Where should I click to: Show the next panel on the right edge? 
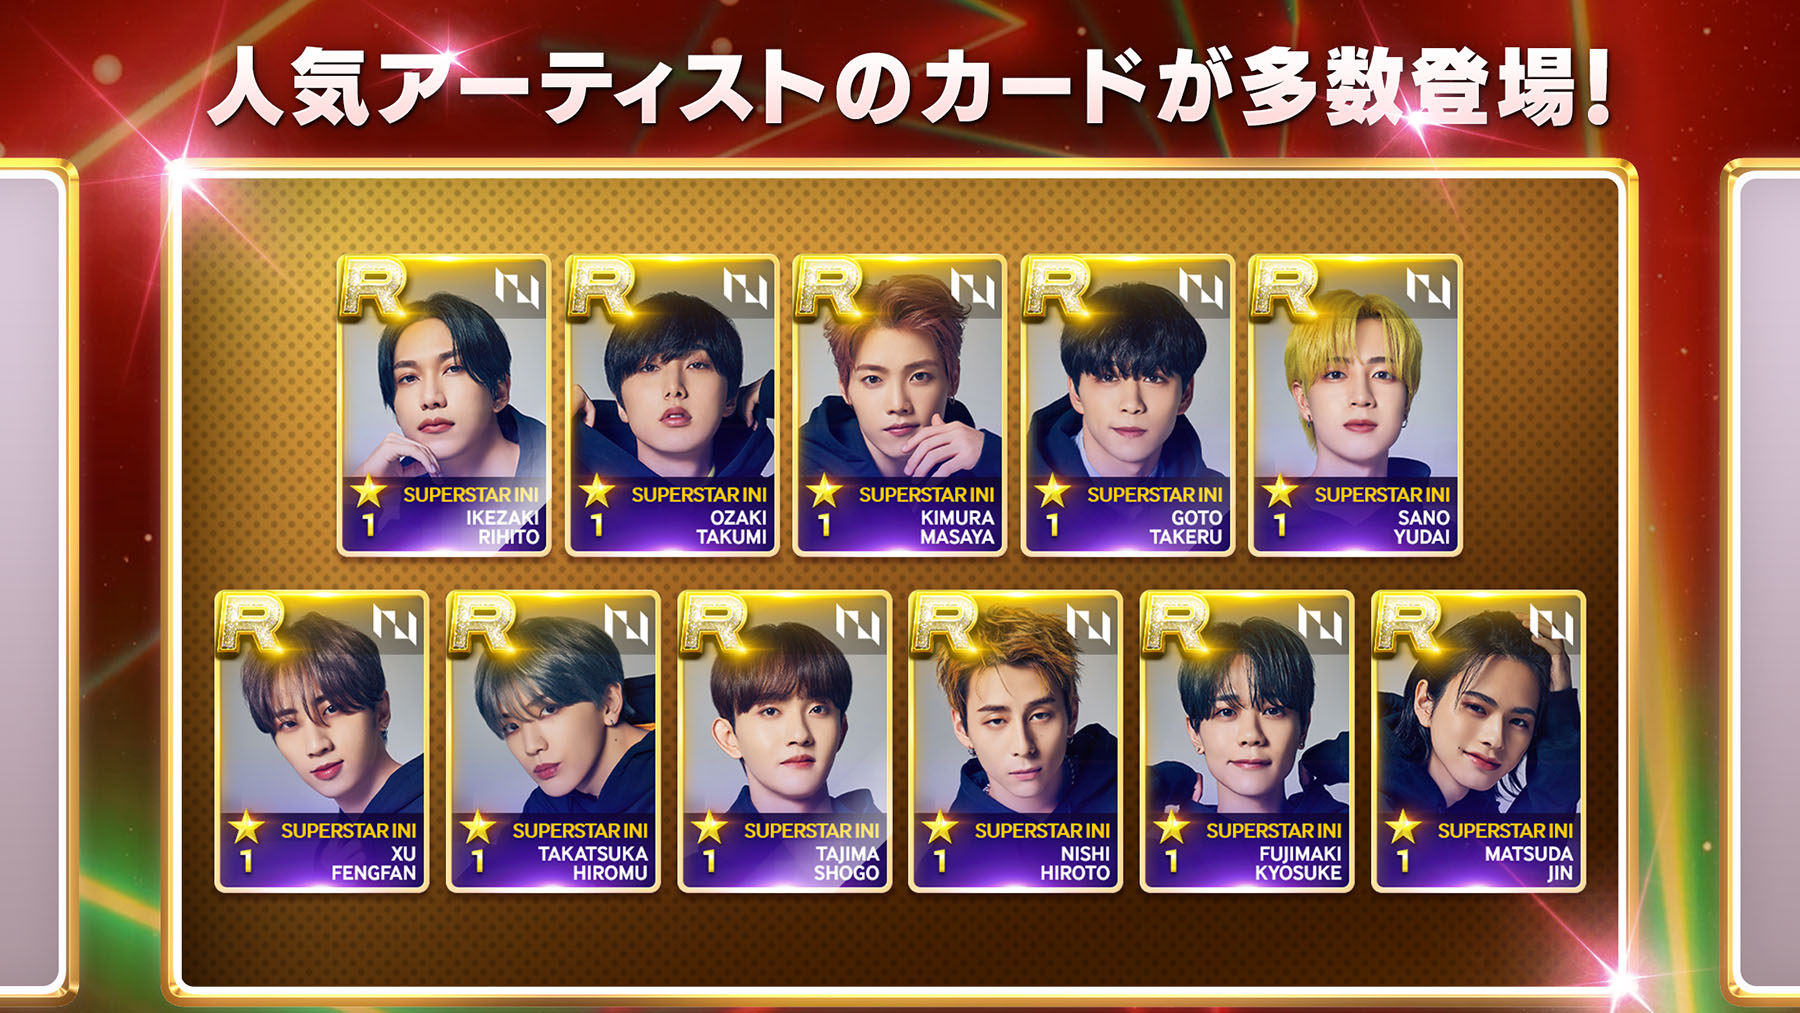[1762, 580]
